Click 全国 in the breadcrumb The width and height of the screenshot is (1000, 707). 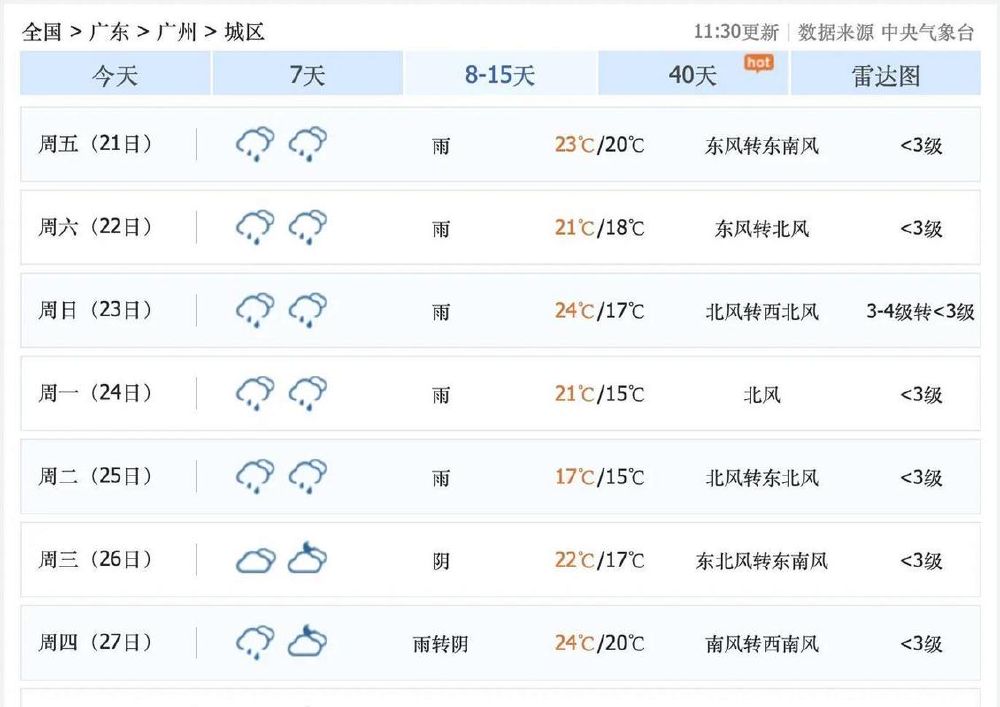point(42,31)
